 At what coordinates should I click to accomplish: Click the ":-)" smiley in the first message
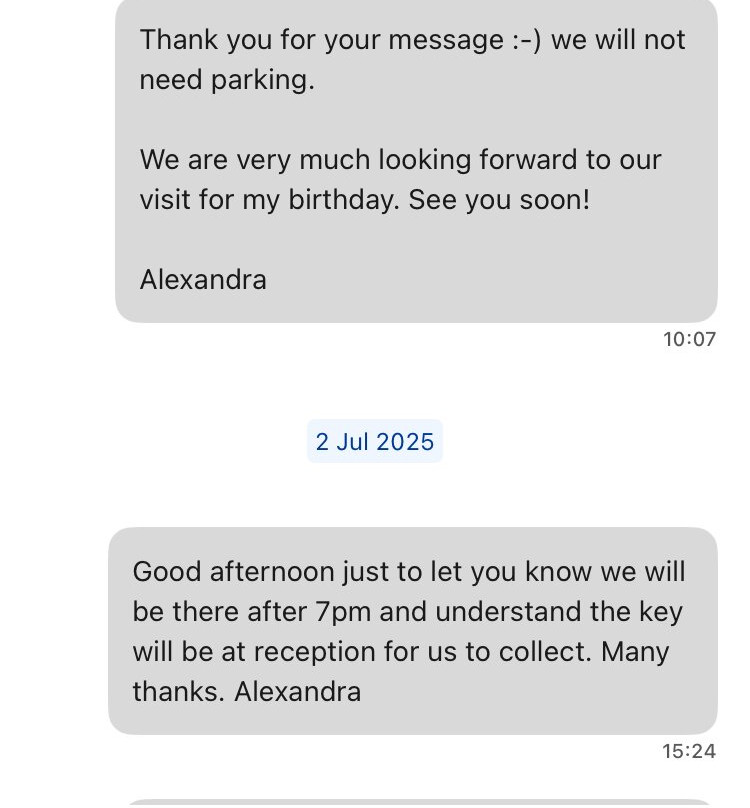point(516,40)
